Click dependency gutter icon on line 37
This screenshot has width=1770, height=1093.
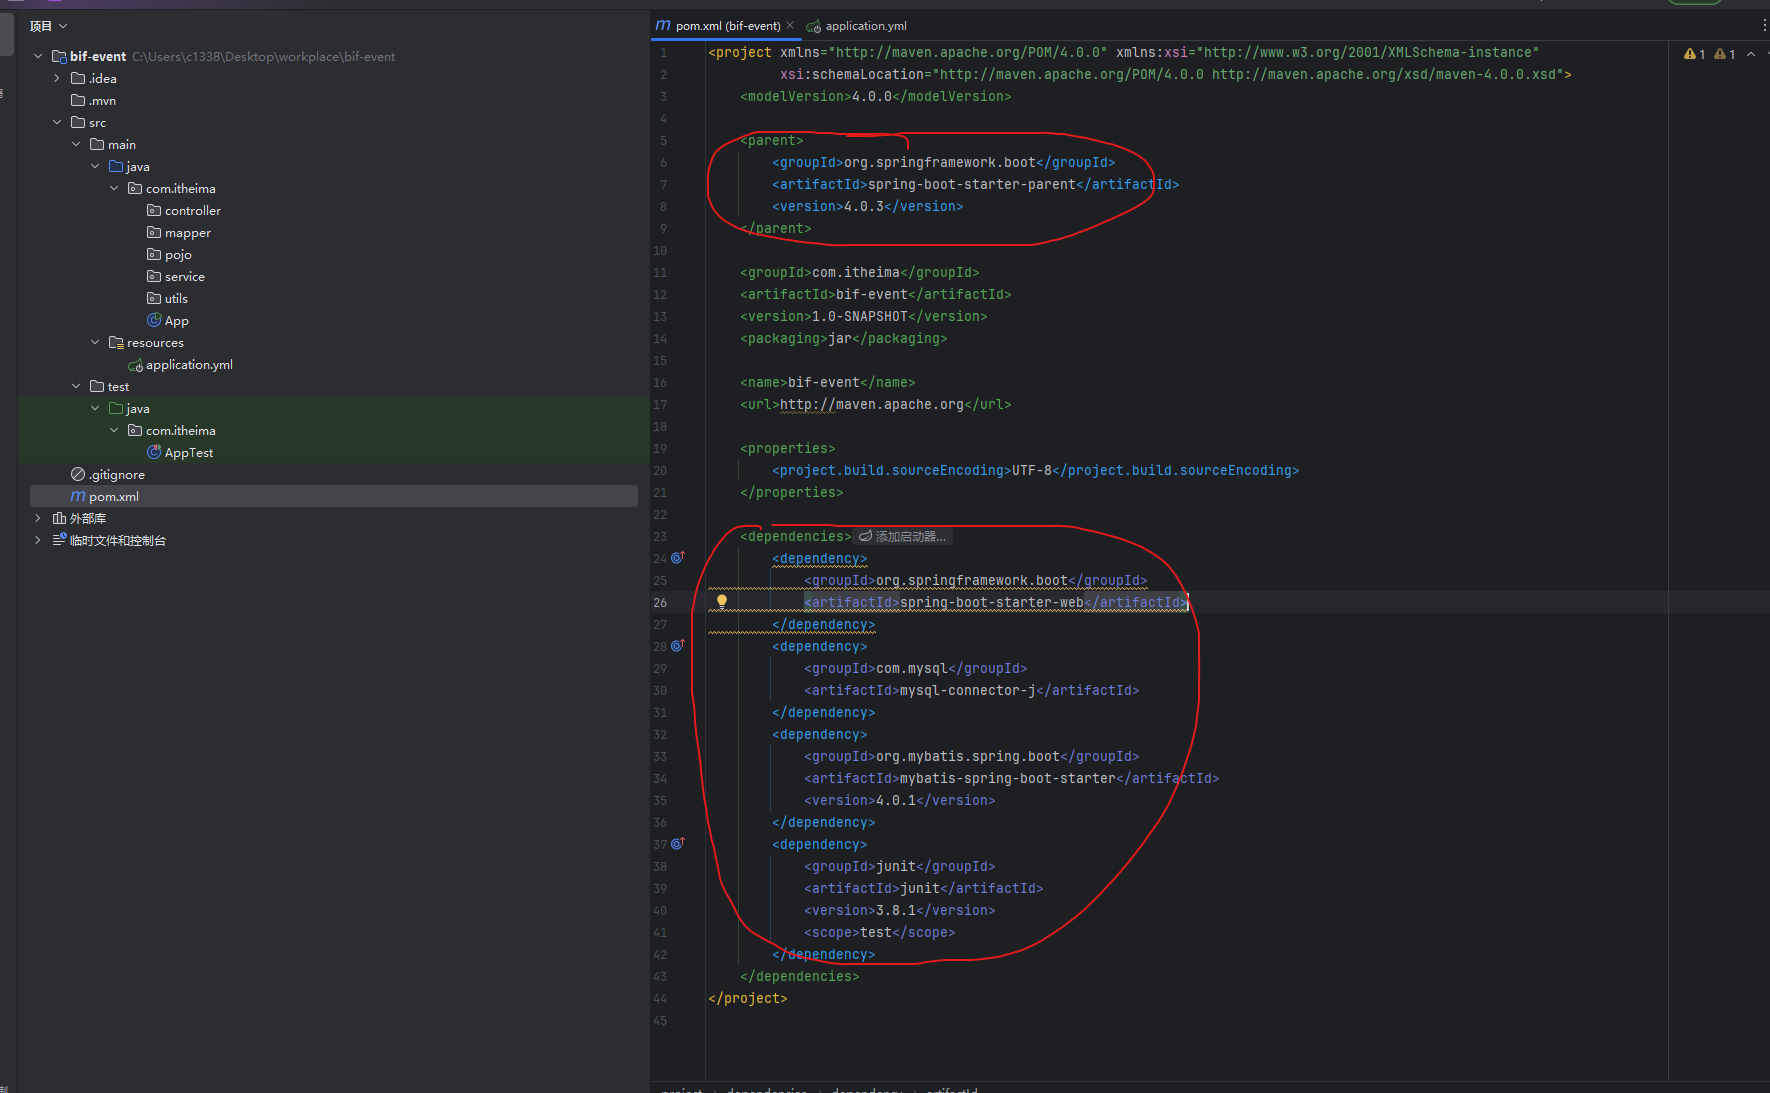[x=677, y=844]
